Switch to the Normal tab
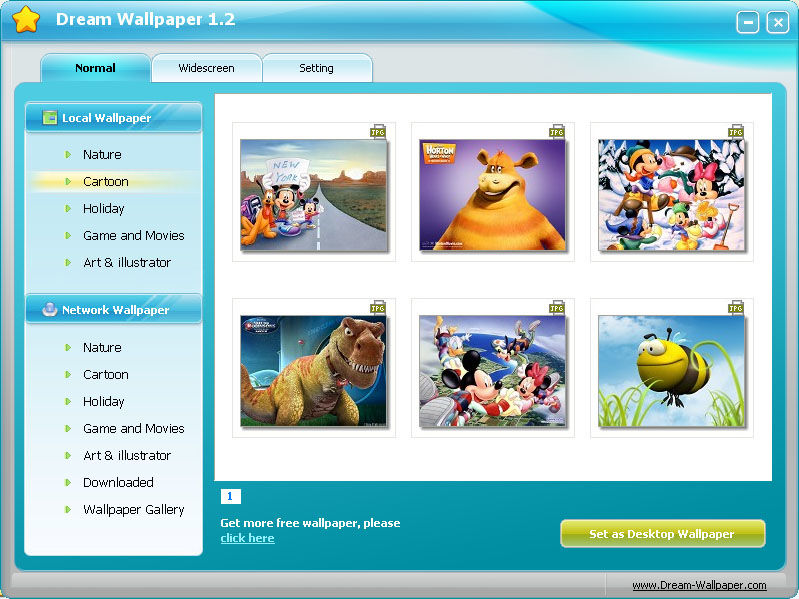The width and height of the screenshot is (799, 599). click(x=95, y=68)
